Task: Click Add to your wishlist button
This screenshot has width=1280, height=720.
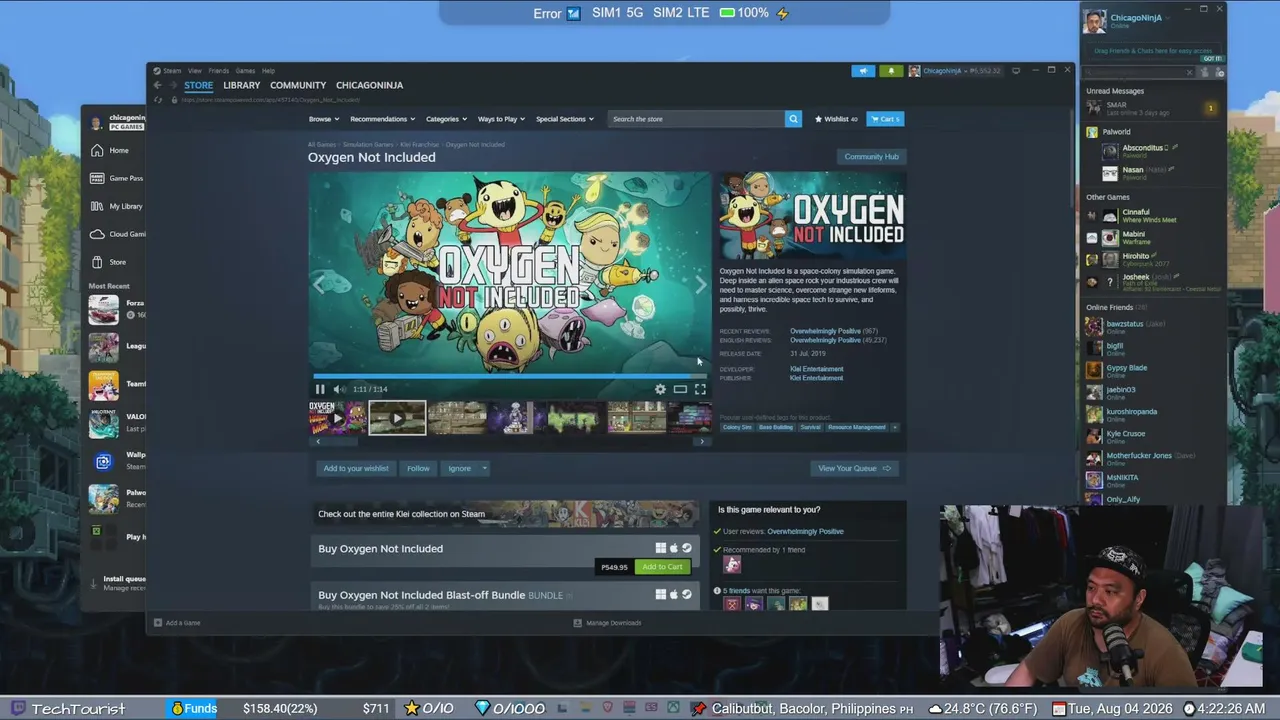Action: click(356, 468)
